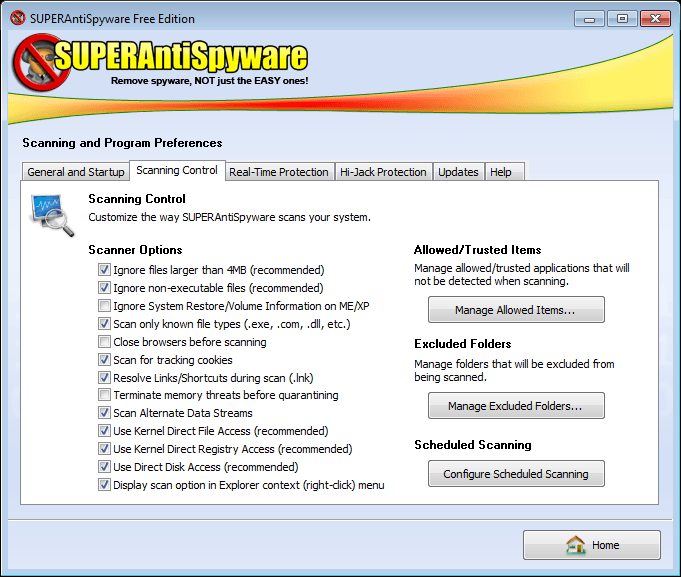Screen dimensions: 681x577
Task: Click the SUPERAntiSpyware logo banner icon
Action: (37, 64)
